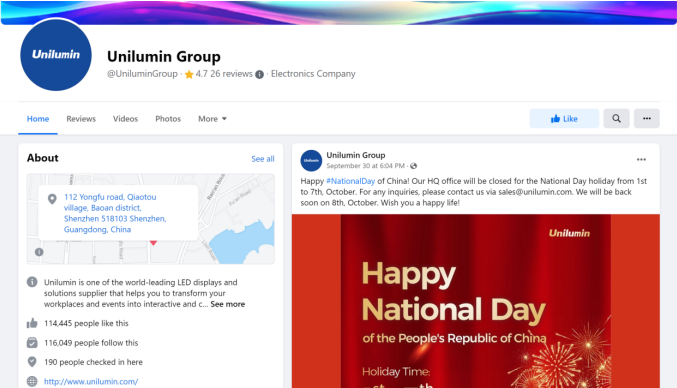Click the map location pin icon

pos(52,199)
